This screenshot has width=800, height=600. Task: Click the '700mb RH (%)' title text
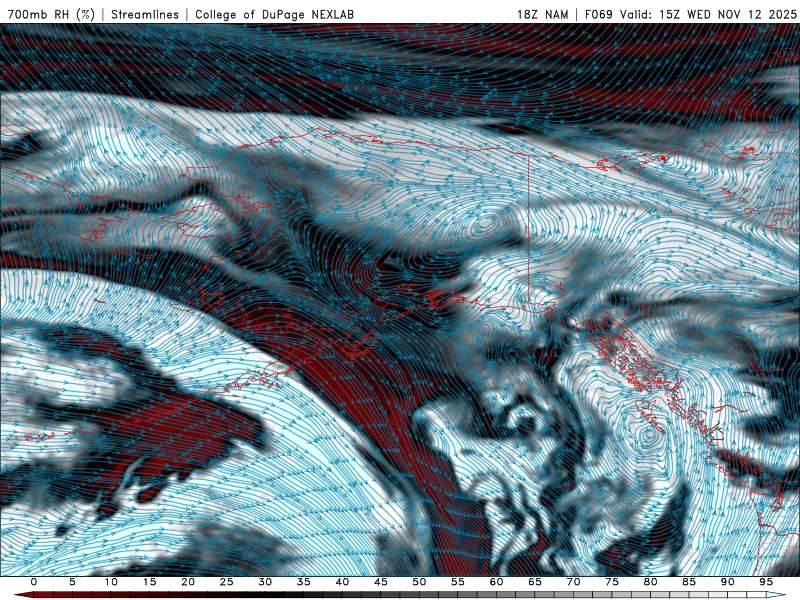52,14
